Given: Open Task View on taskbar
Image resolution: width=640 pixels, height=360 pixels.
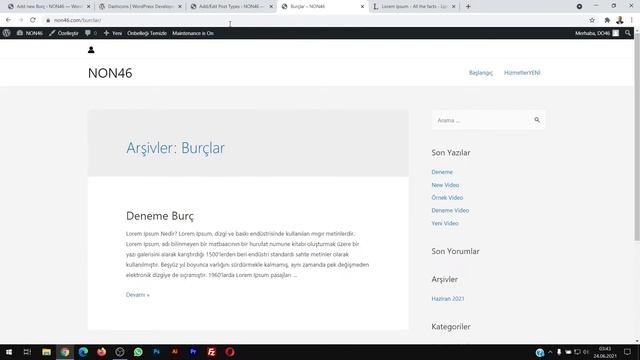Looking at the screenshot, I should [x=27, y=352].
